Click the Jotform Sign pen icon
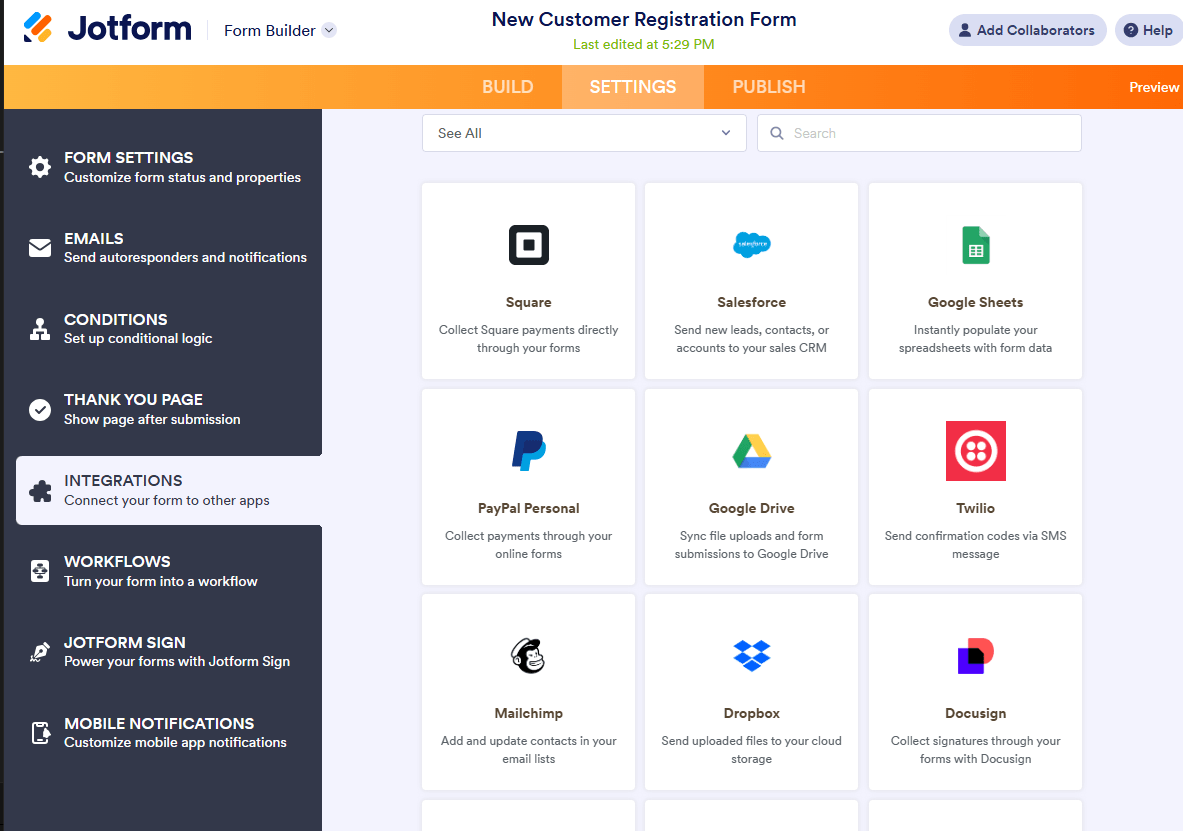Screen dimensions: 1183x831 click(40, 651)
